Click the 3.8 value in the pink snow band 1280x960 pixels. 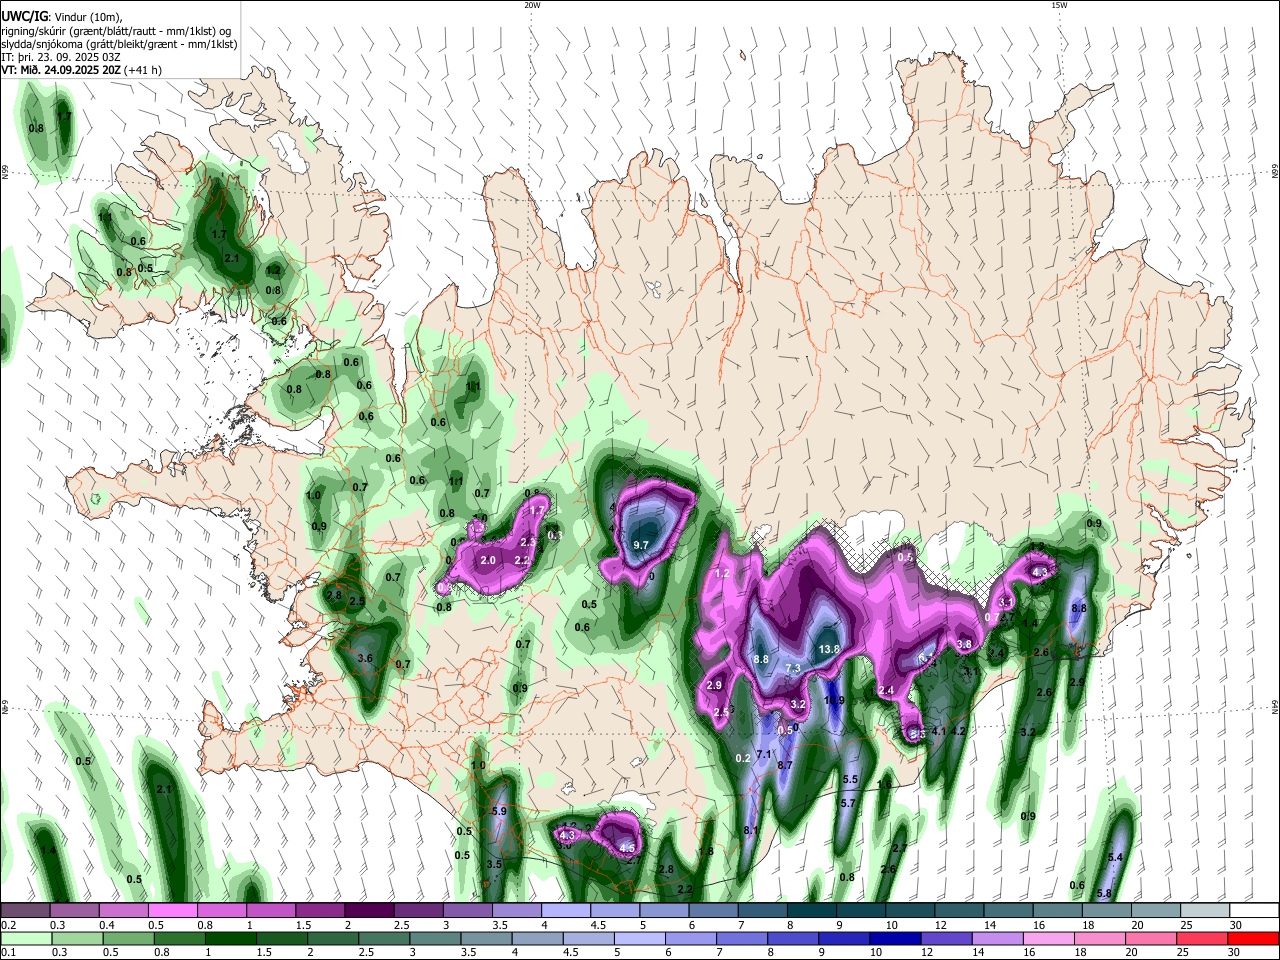point(964,644)
